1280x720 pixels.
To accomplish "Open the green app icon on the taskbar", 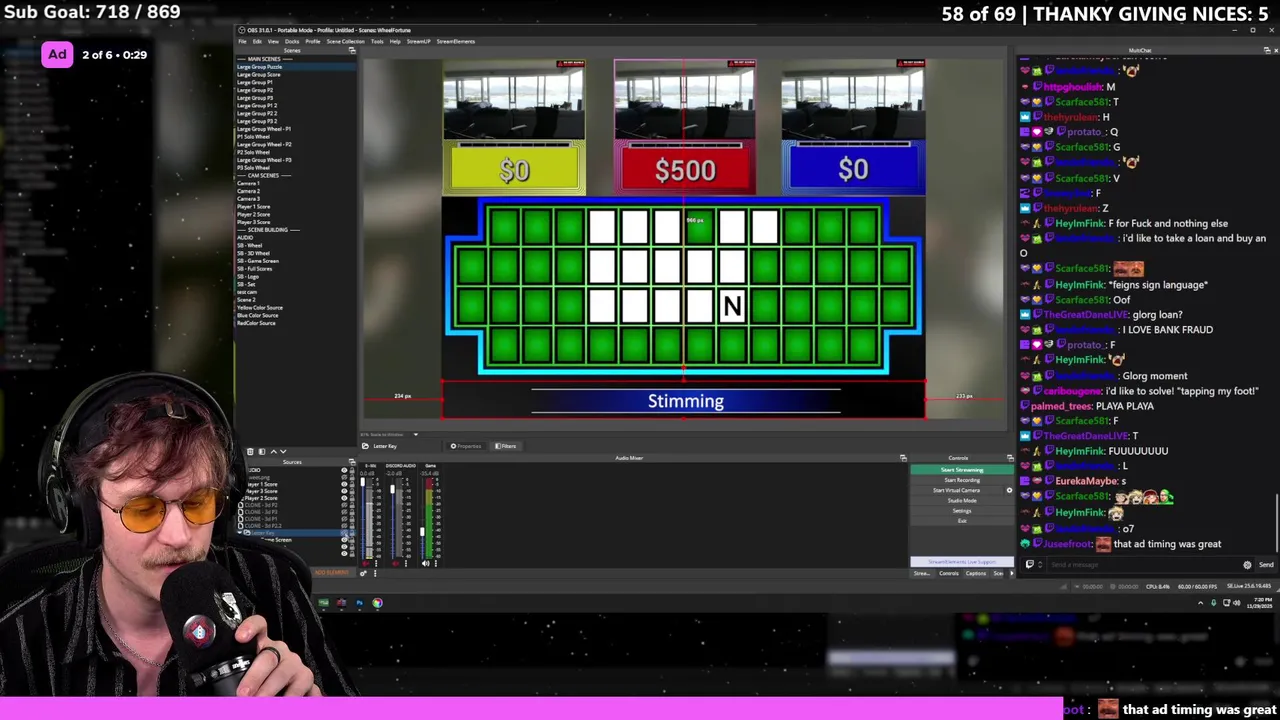I will tap(323, 602).
